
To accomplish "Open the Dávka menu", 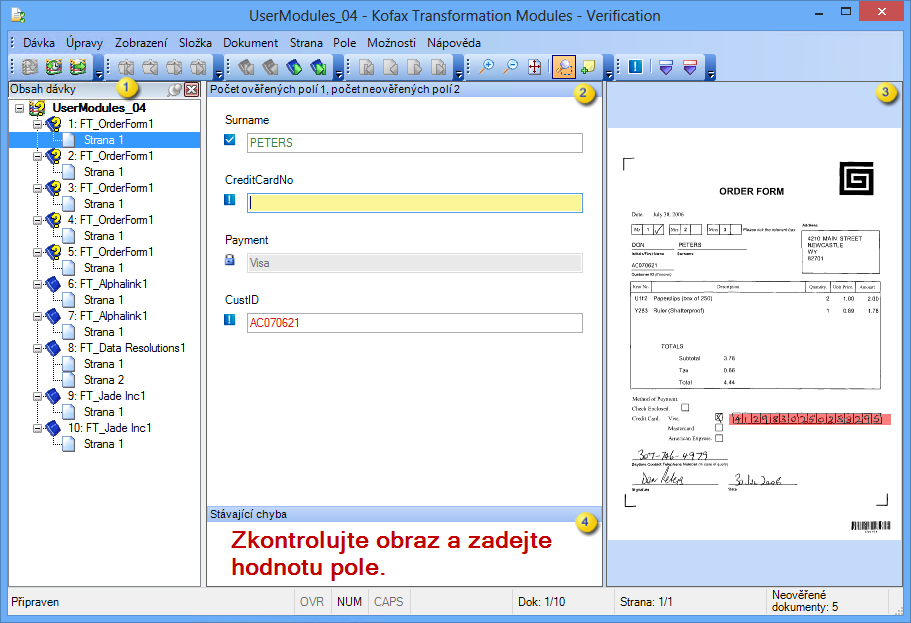I will (x=39, y=43).
